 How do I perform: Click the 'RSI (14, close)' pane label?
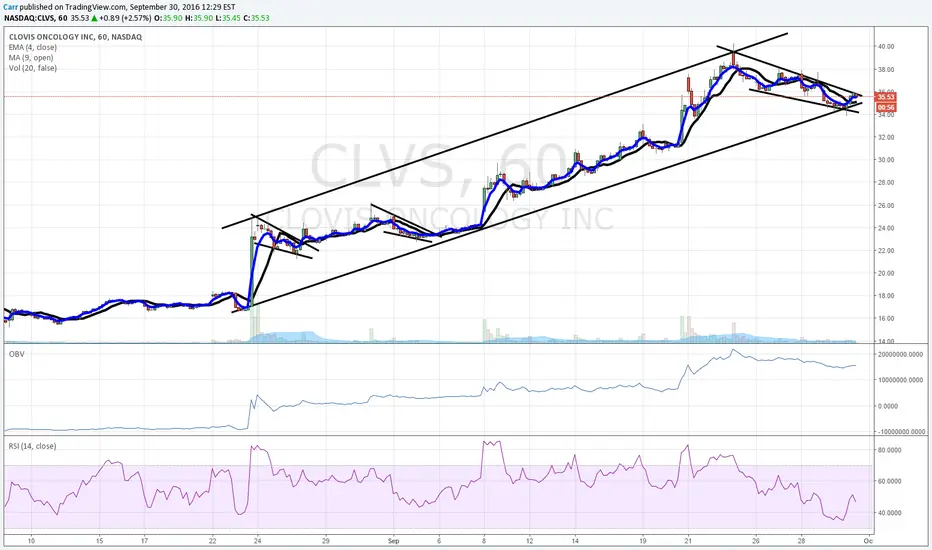pos(32,446)
